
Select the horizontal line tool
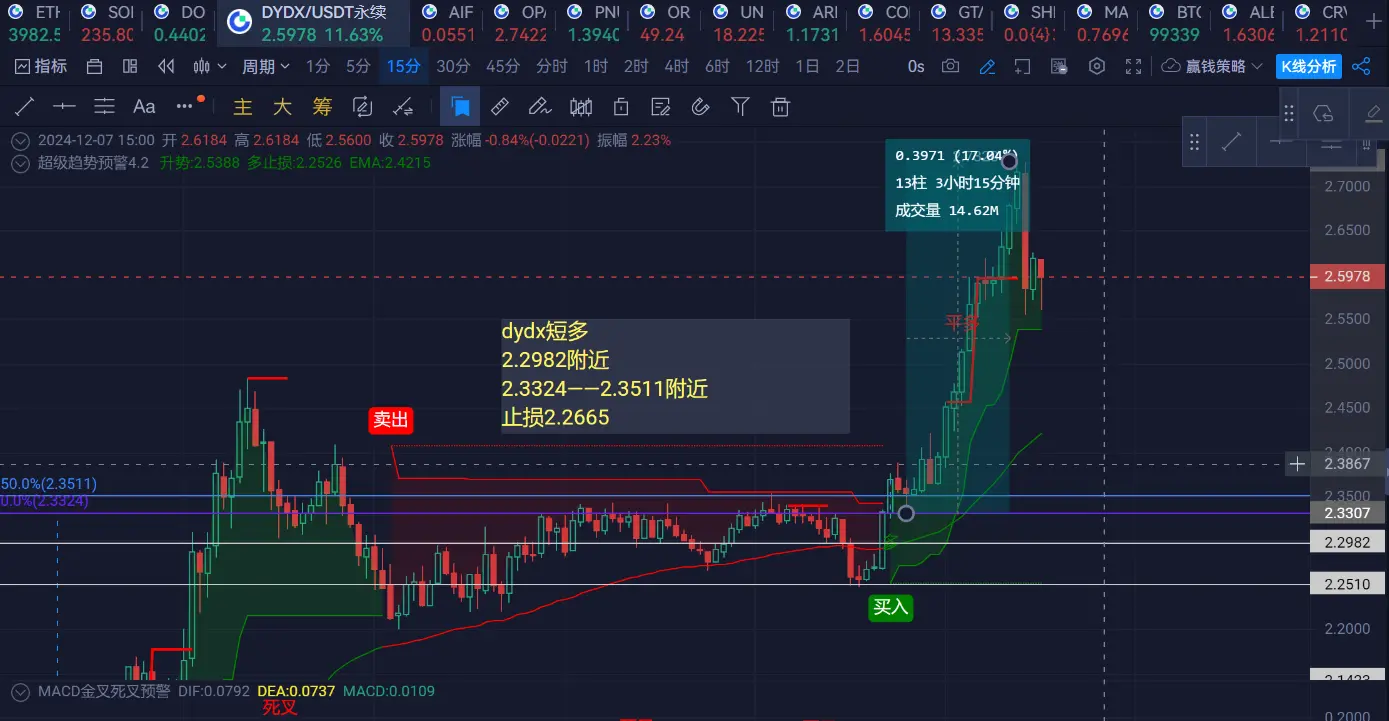pyautogui.click(x=65, y=106)
